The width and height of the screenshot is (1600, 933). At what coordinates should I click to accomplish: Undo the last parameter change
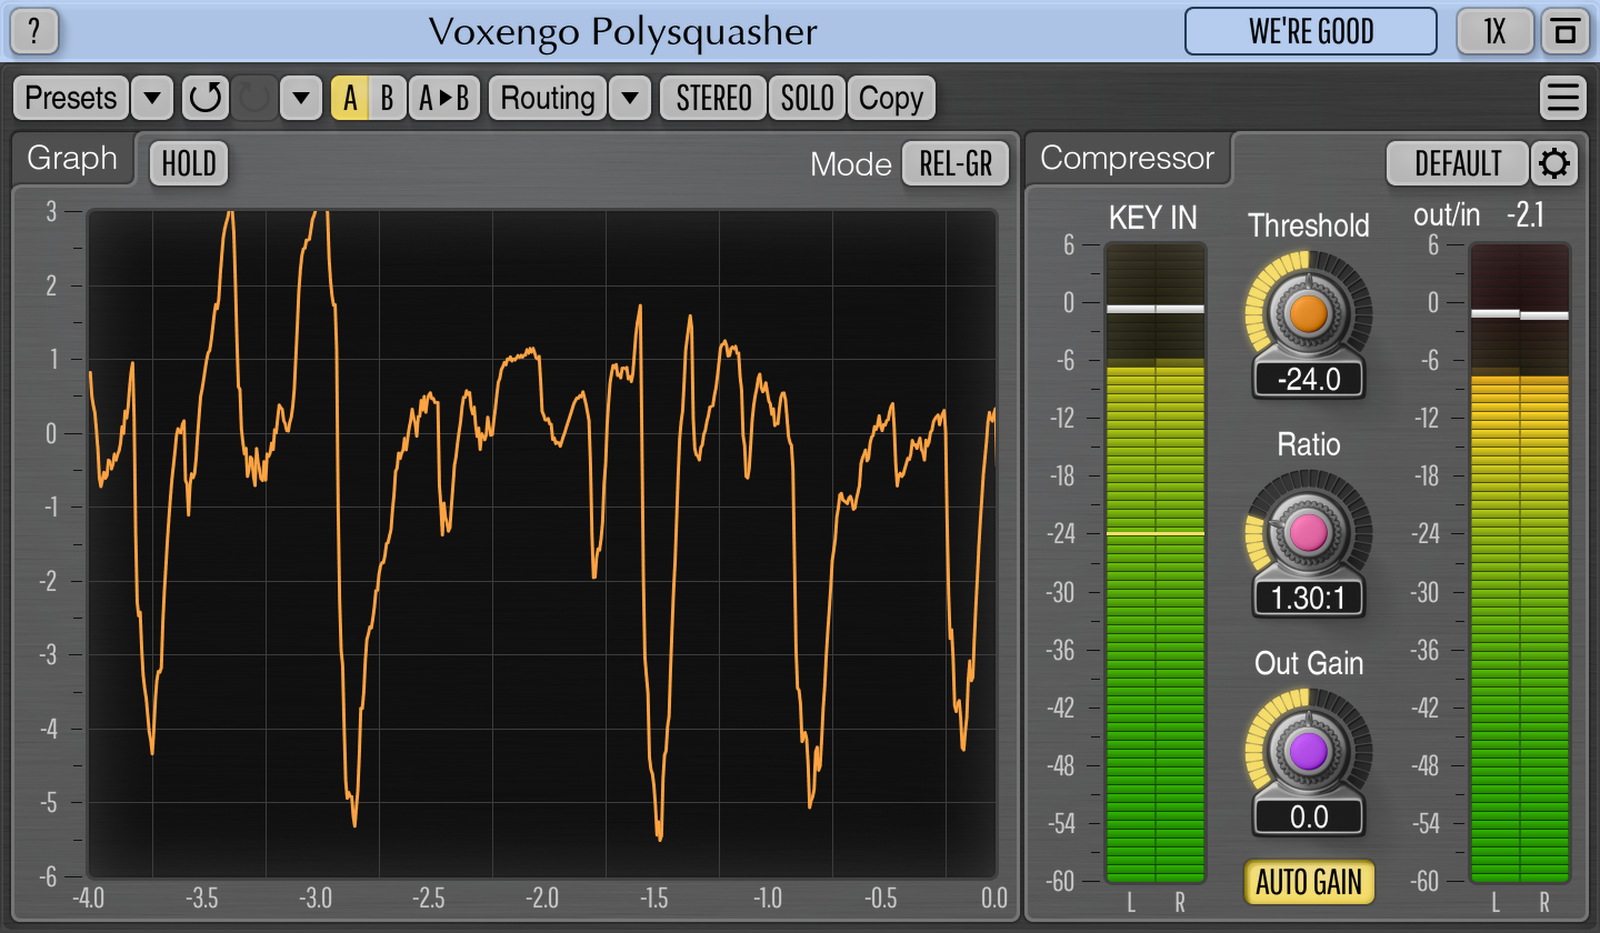(204, 97)
